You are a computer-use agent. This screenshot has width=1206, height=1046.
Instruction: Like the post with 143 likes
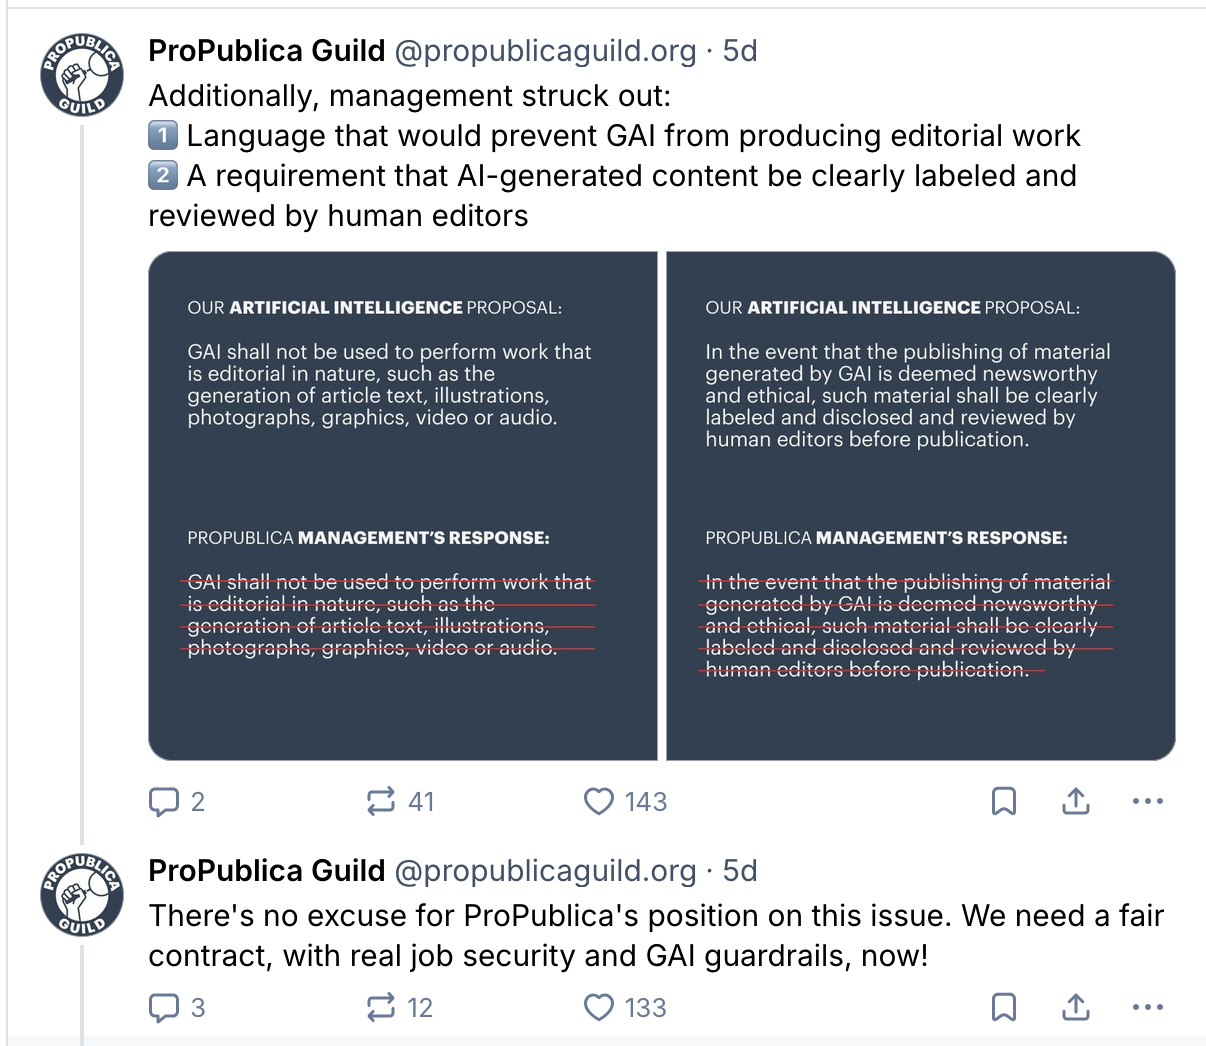pos(599,802)
